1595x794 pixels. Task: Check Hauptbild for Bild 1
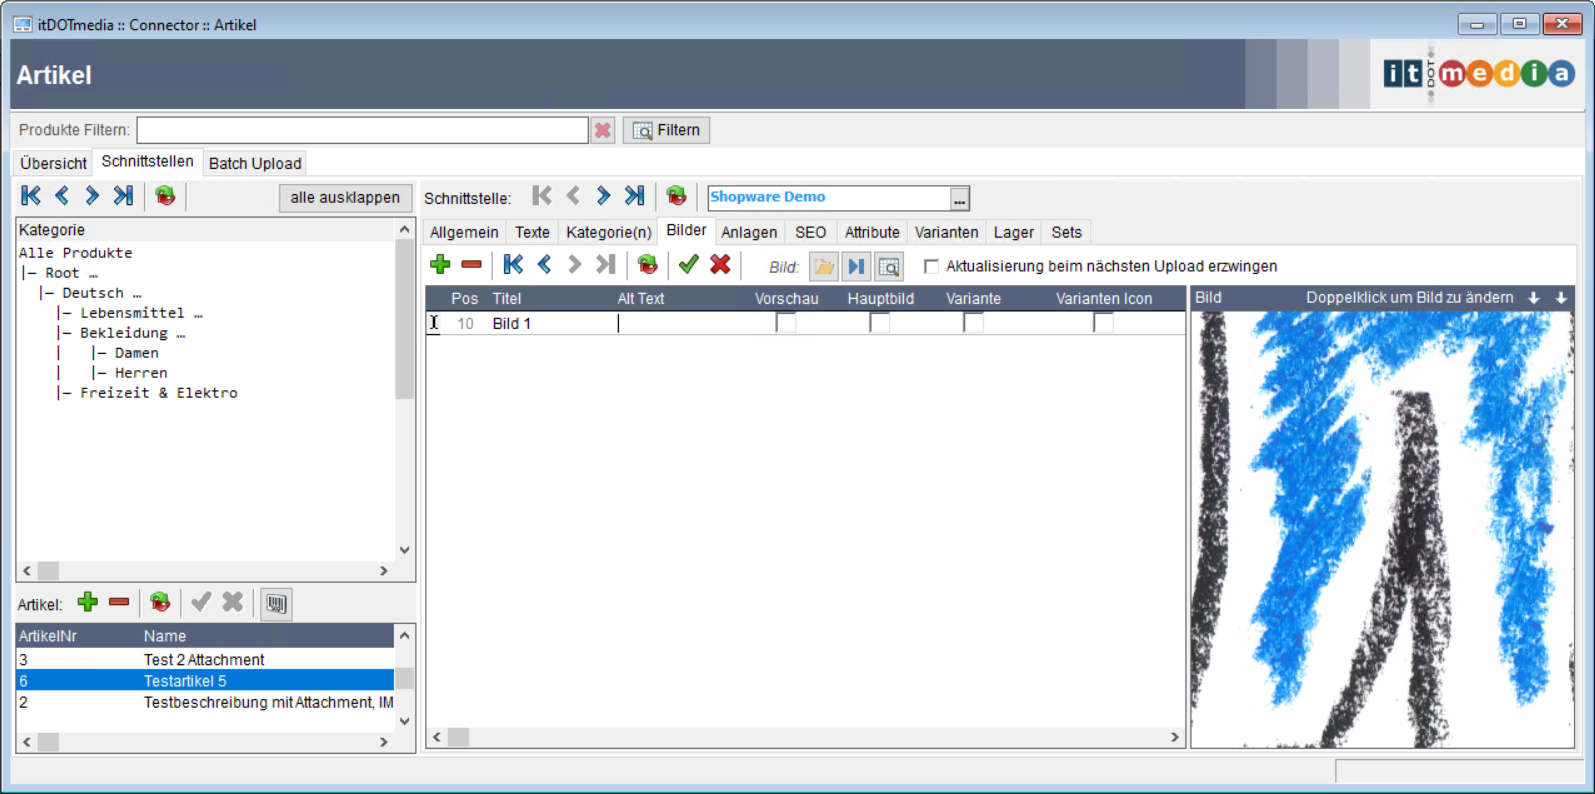click(x=879, y=323)
